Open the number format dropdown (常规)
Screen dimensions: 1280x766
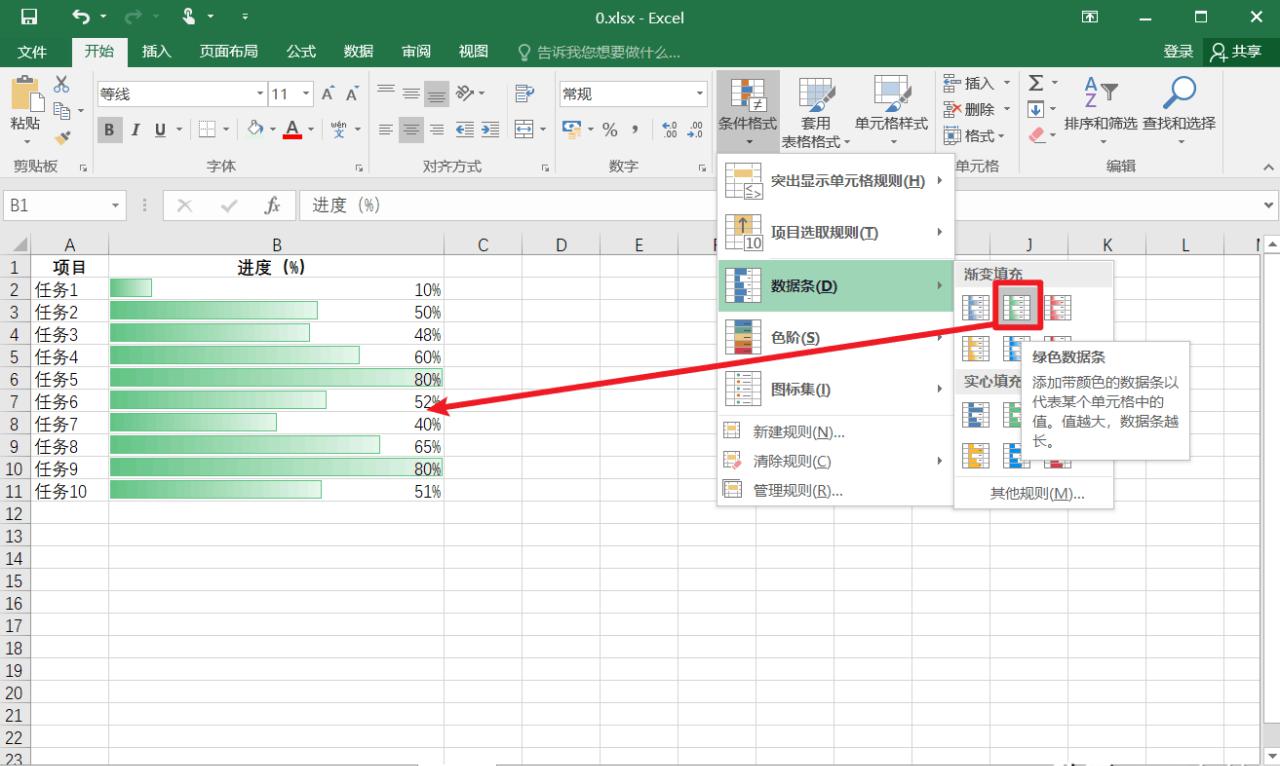(700, 94)
